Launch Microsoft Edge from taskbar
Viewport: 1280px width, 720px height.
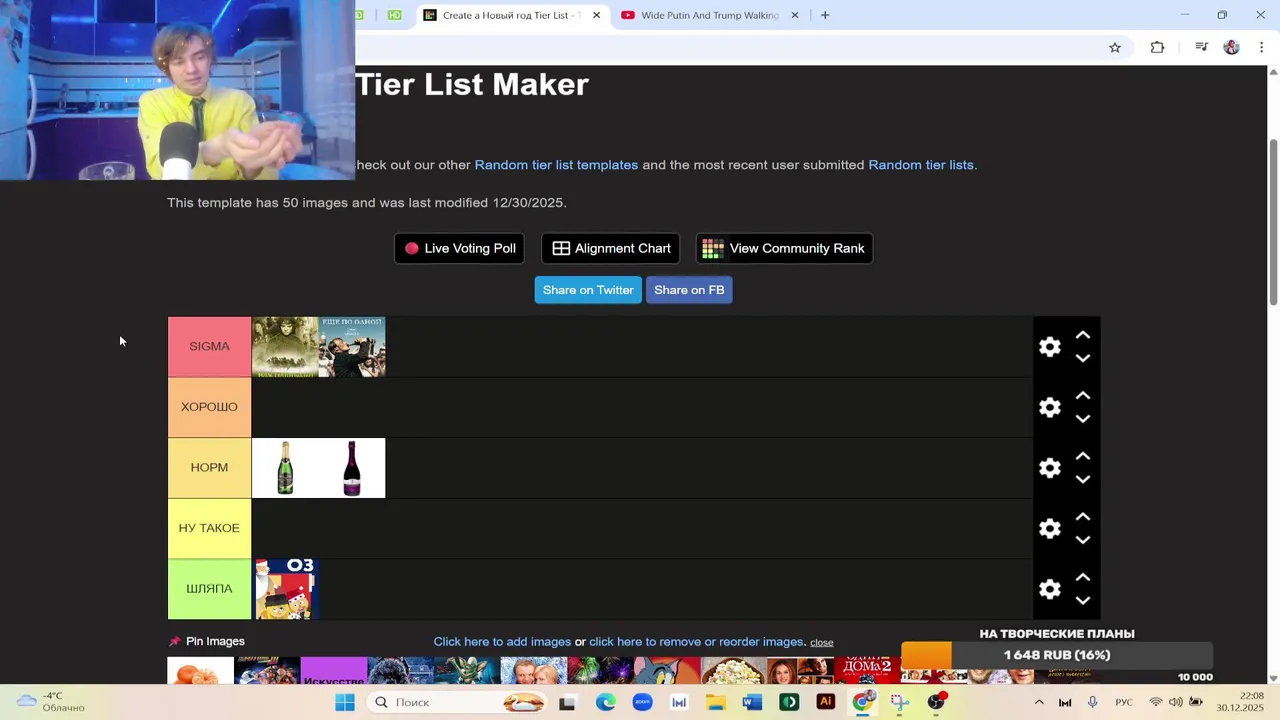click(x=605, y=702)
